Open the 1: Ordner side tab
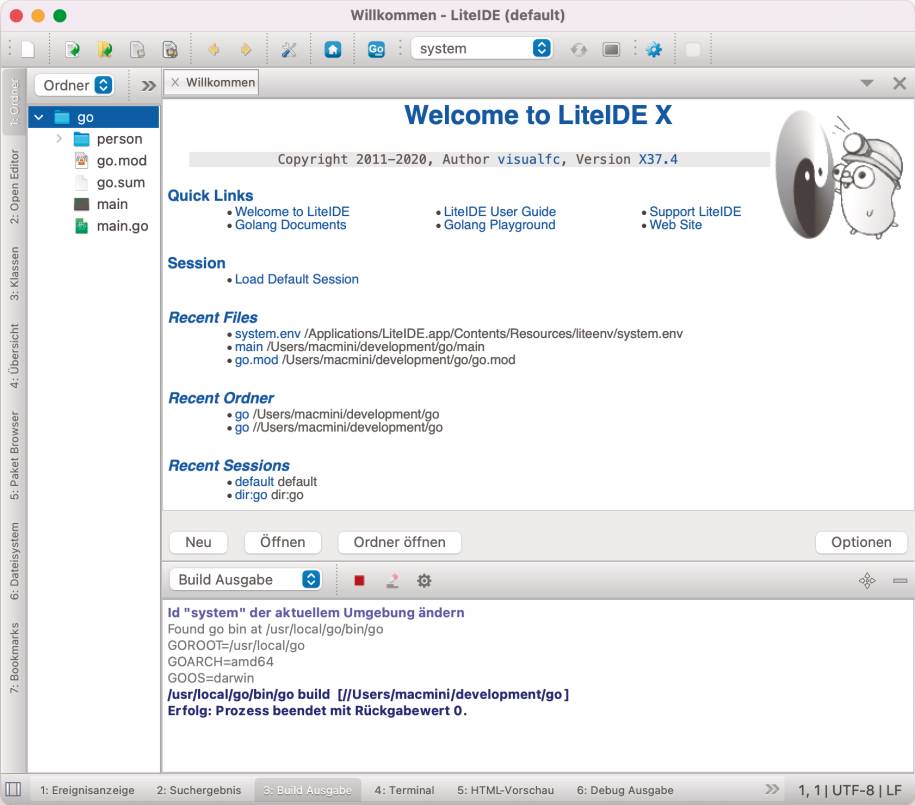 pos(14,103)
